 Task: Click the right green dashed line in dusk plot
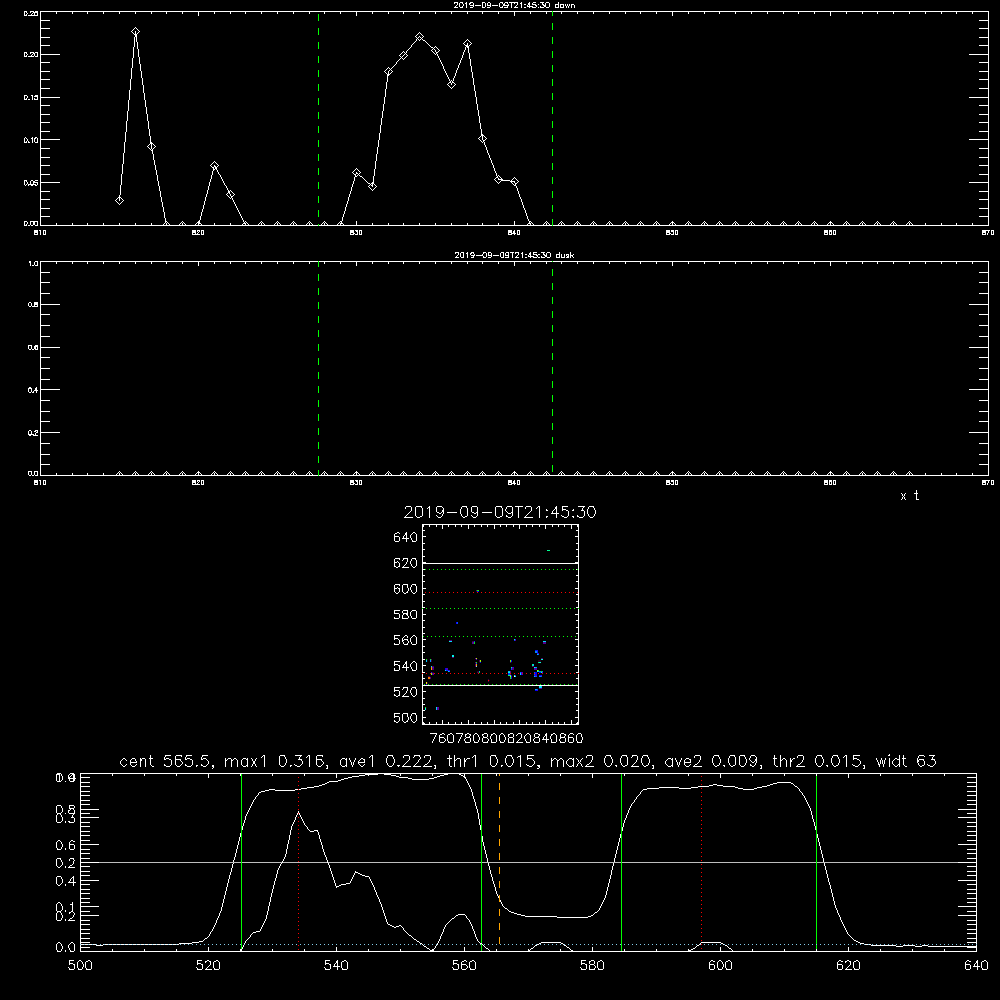click(x=552, y=368)
